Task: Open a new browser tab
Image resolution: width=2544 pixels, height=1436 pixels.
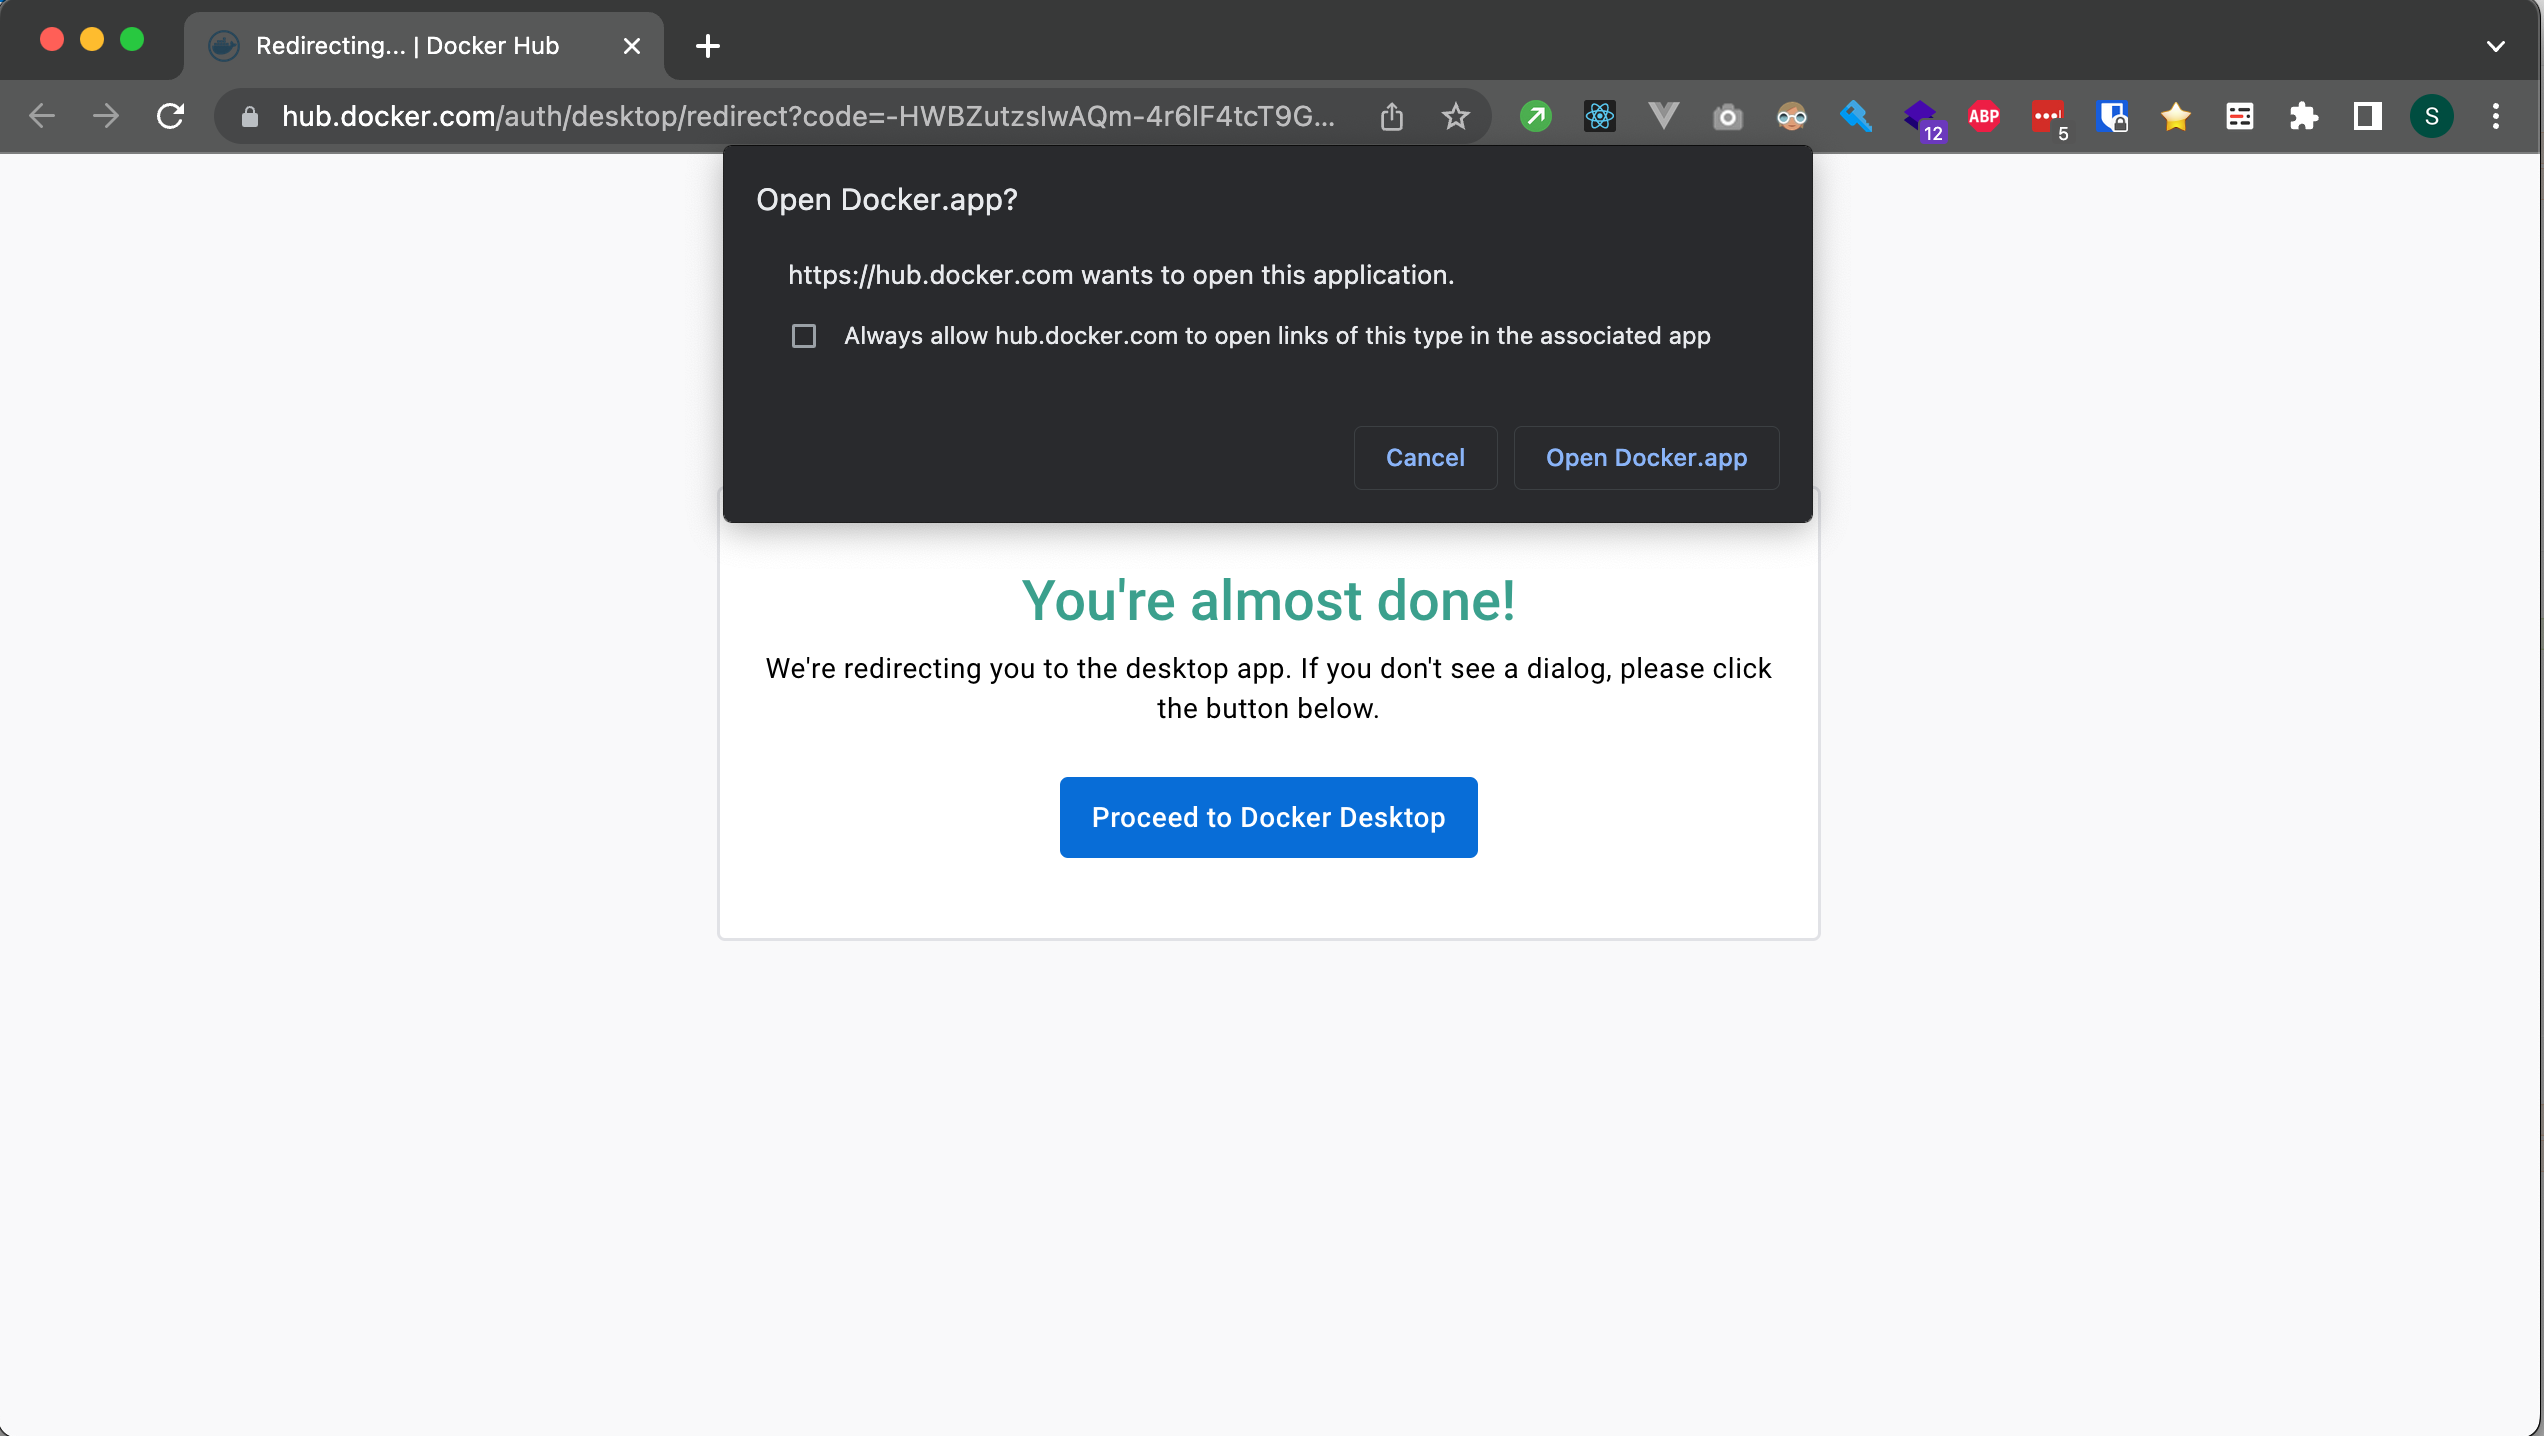Action: click(708, 45)
